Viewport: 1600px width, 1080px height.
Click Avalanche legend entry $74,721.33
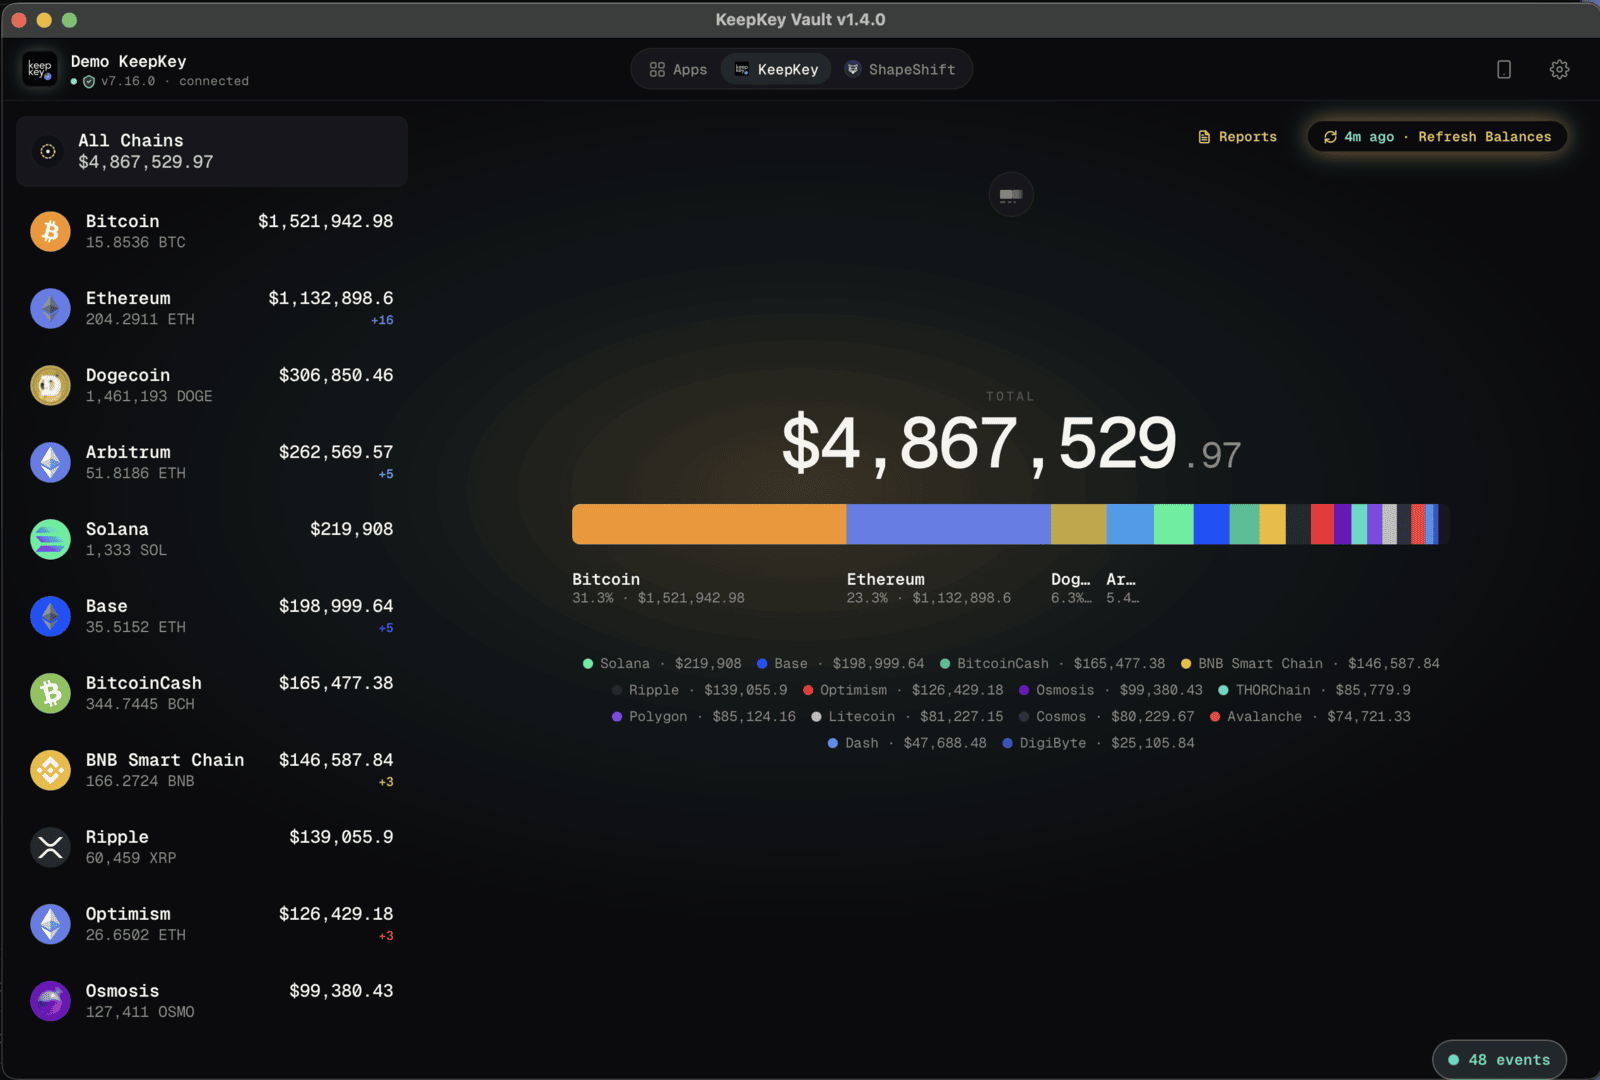1310,717
